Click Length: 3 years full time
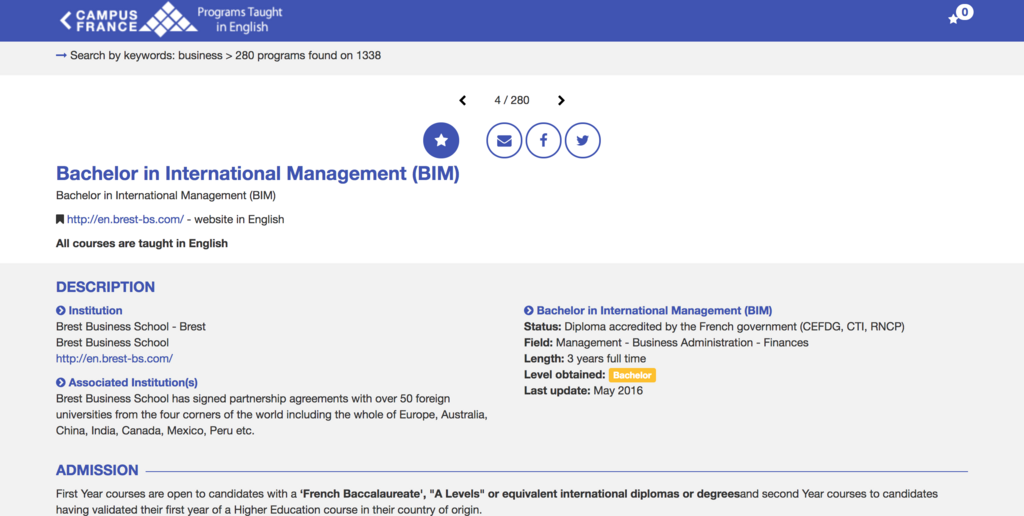This screenshot has width=1024, height=516. 585,359
